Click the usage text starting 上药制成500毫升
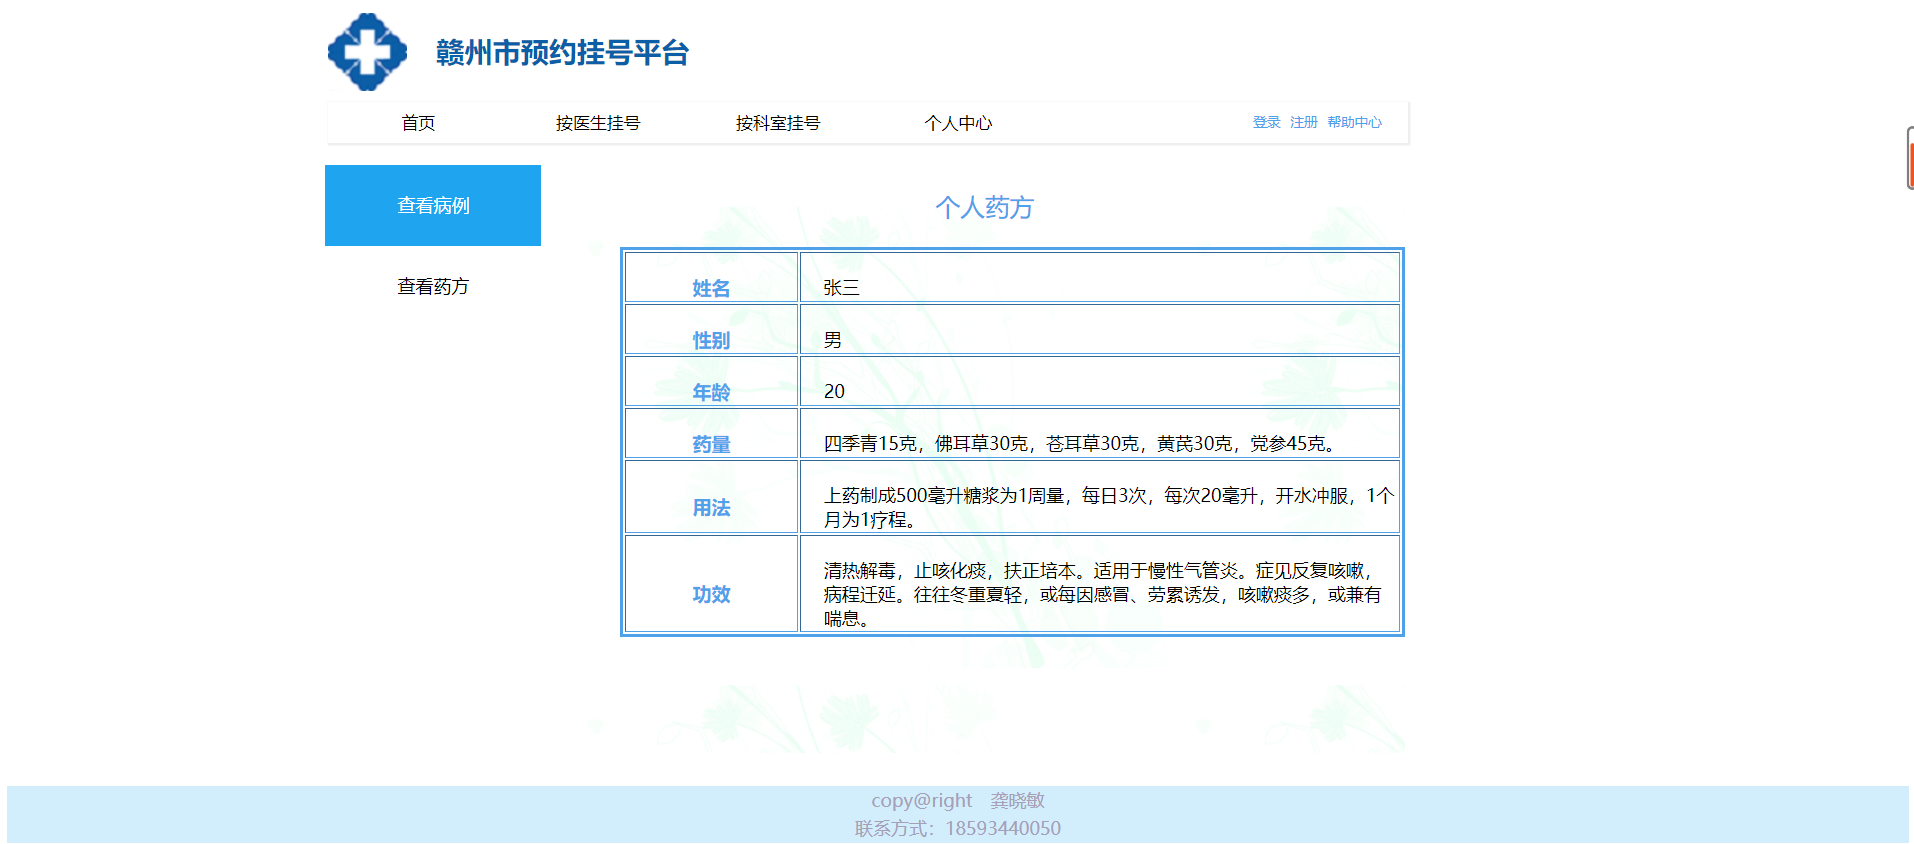 point(1108,507)
